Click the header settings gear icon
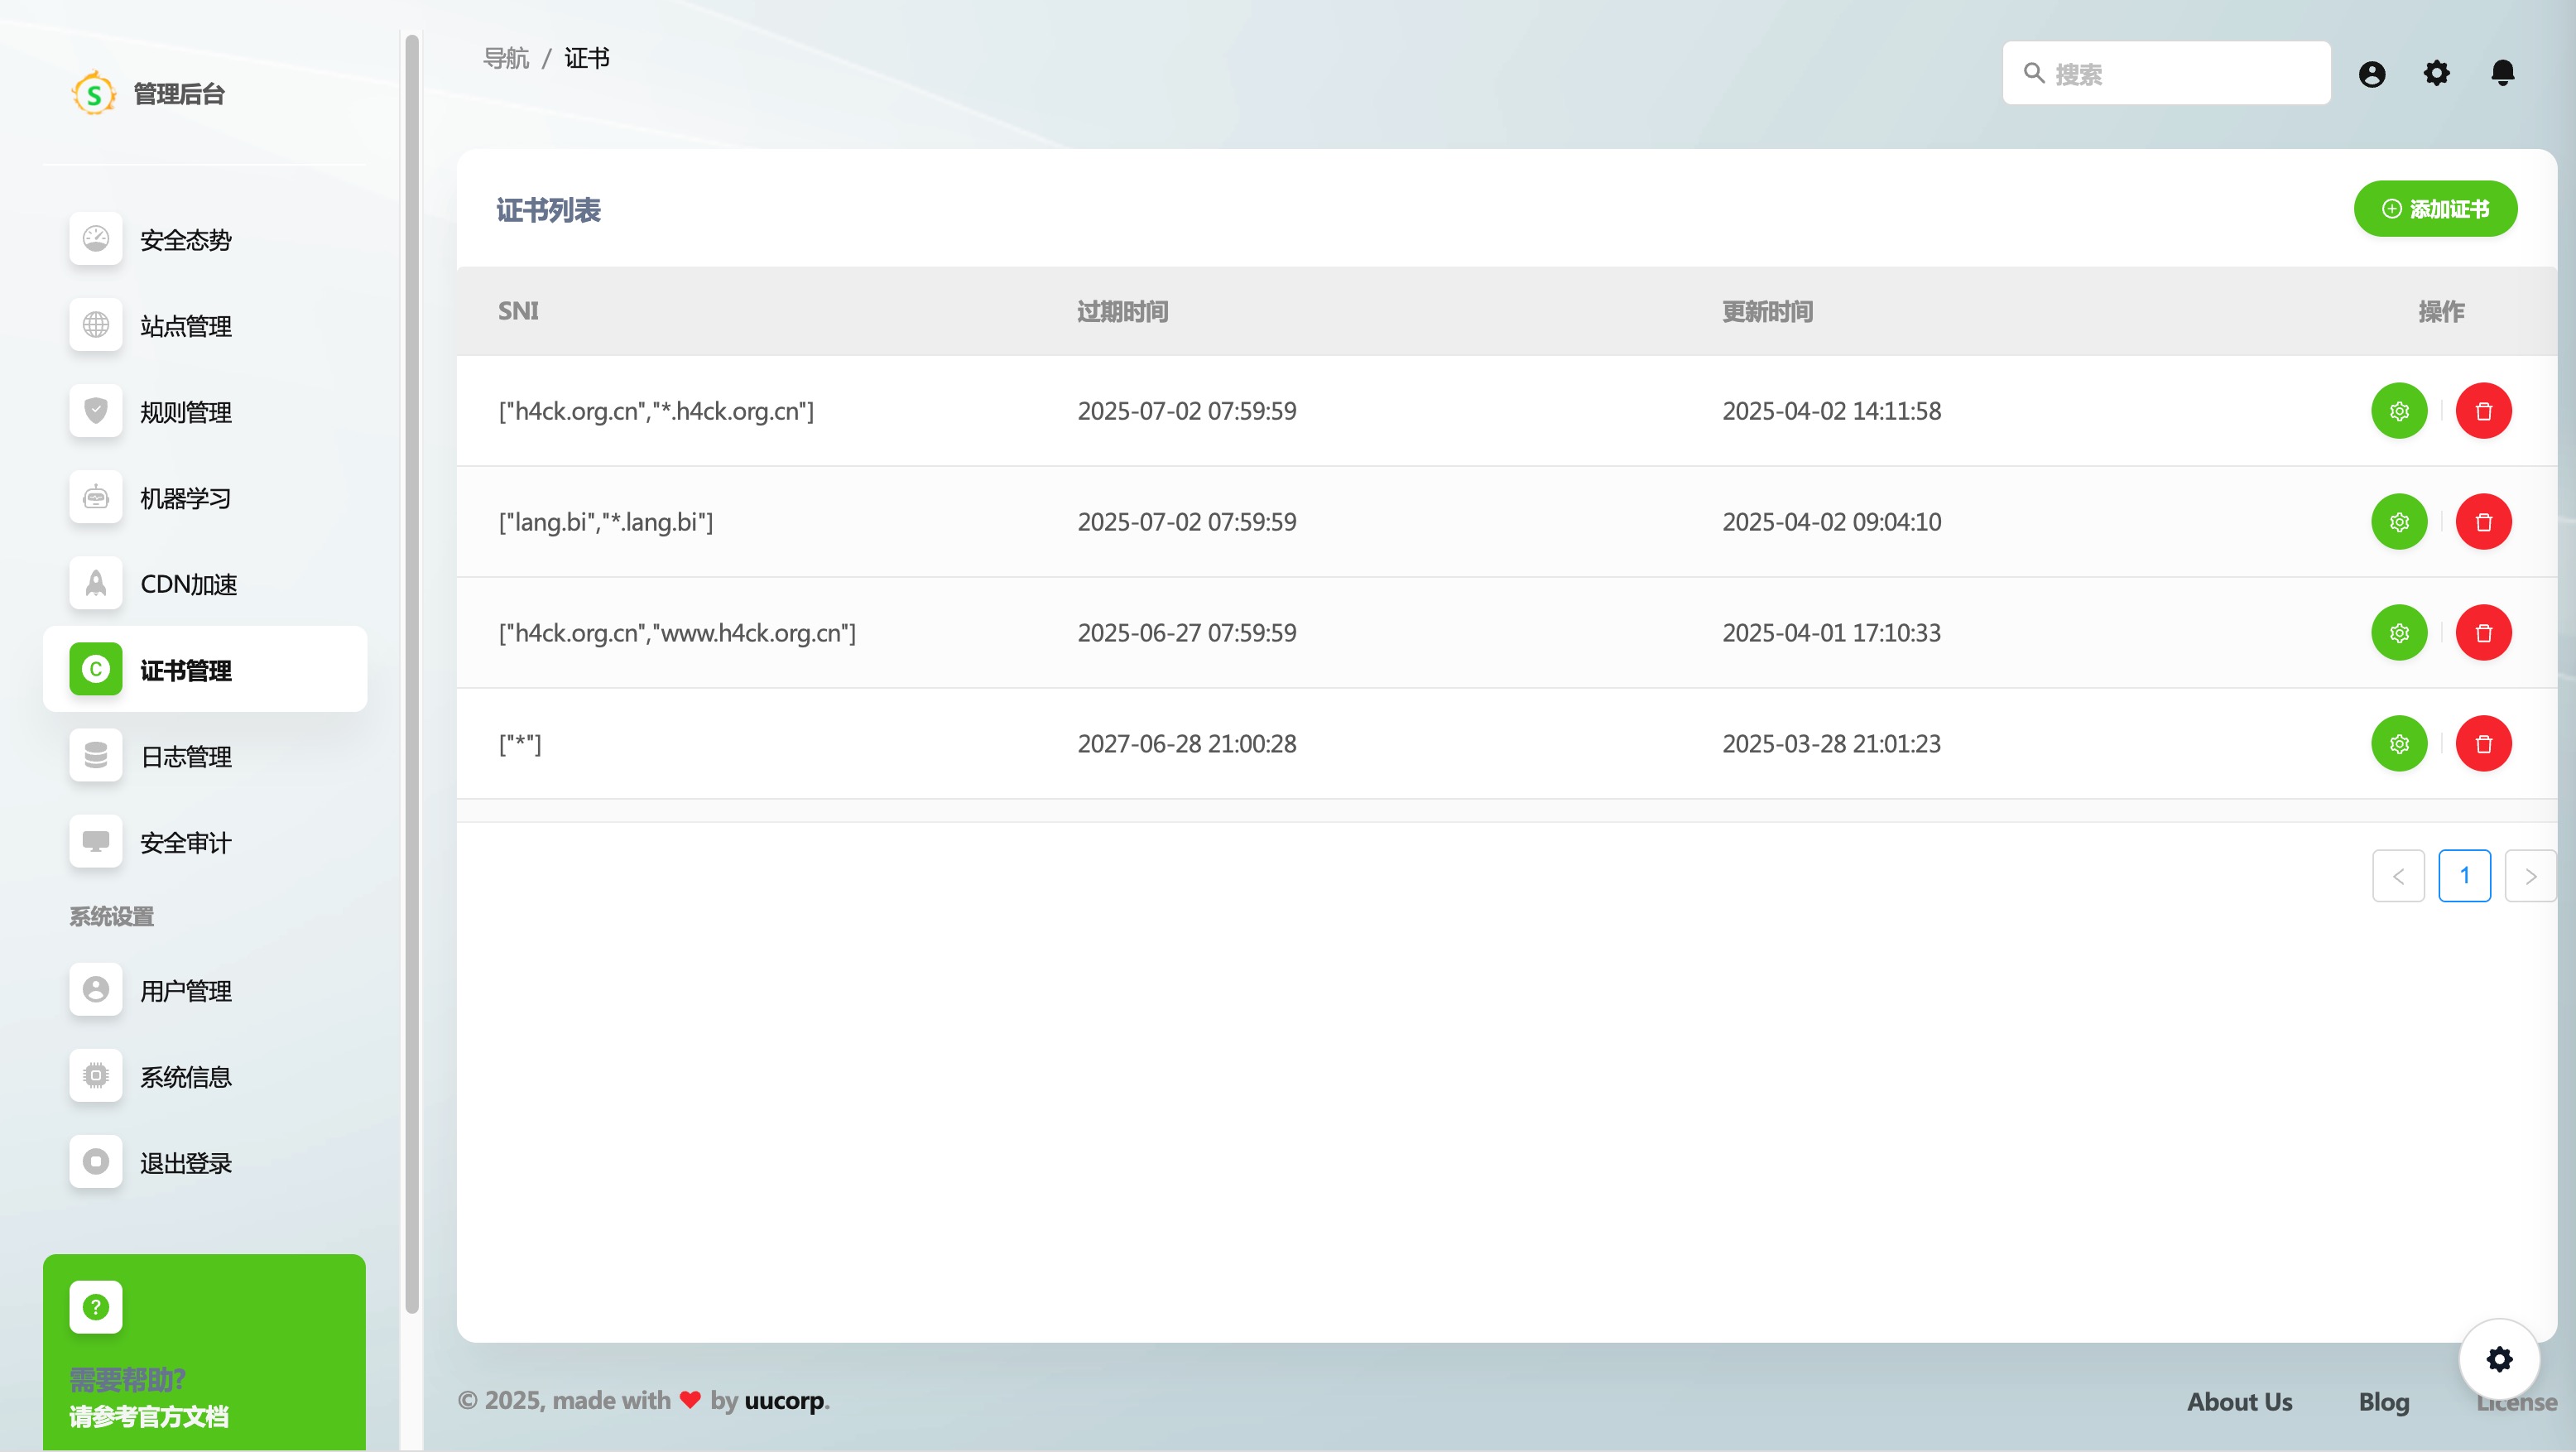This screenshot has height=1452, width=2576. [x=2436, y=73]
